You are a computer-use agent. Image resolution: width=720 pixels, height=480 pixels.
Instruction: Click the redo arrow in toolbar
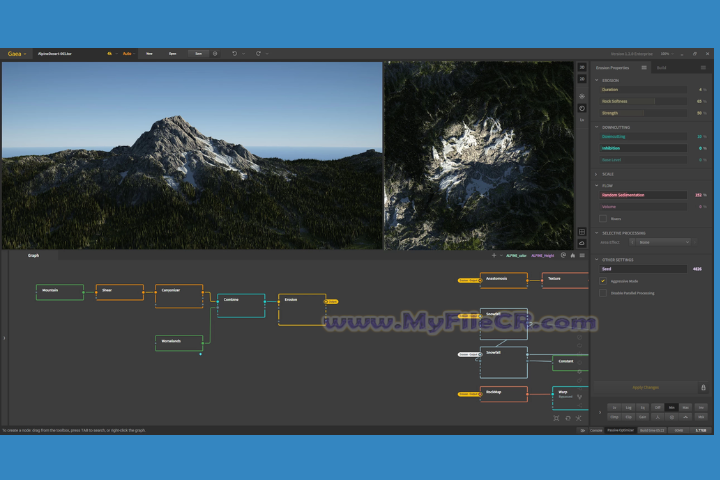pos(258,53)
